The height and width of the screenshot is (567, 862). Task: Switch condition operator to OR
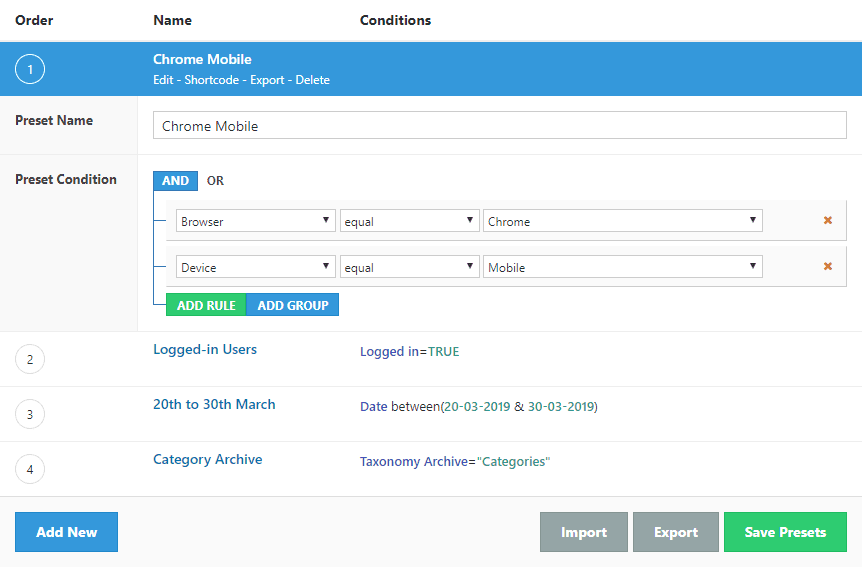[215, 181]
